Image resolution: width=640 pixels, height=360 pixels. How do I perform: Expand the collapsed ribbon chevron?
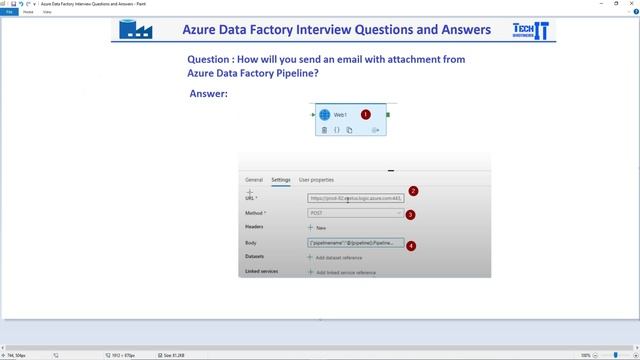pyautogui.click(x=629, y=12)
